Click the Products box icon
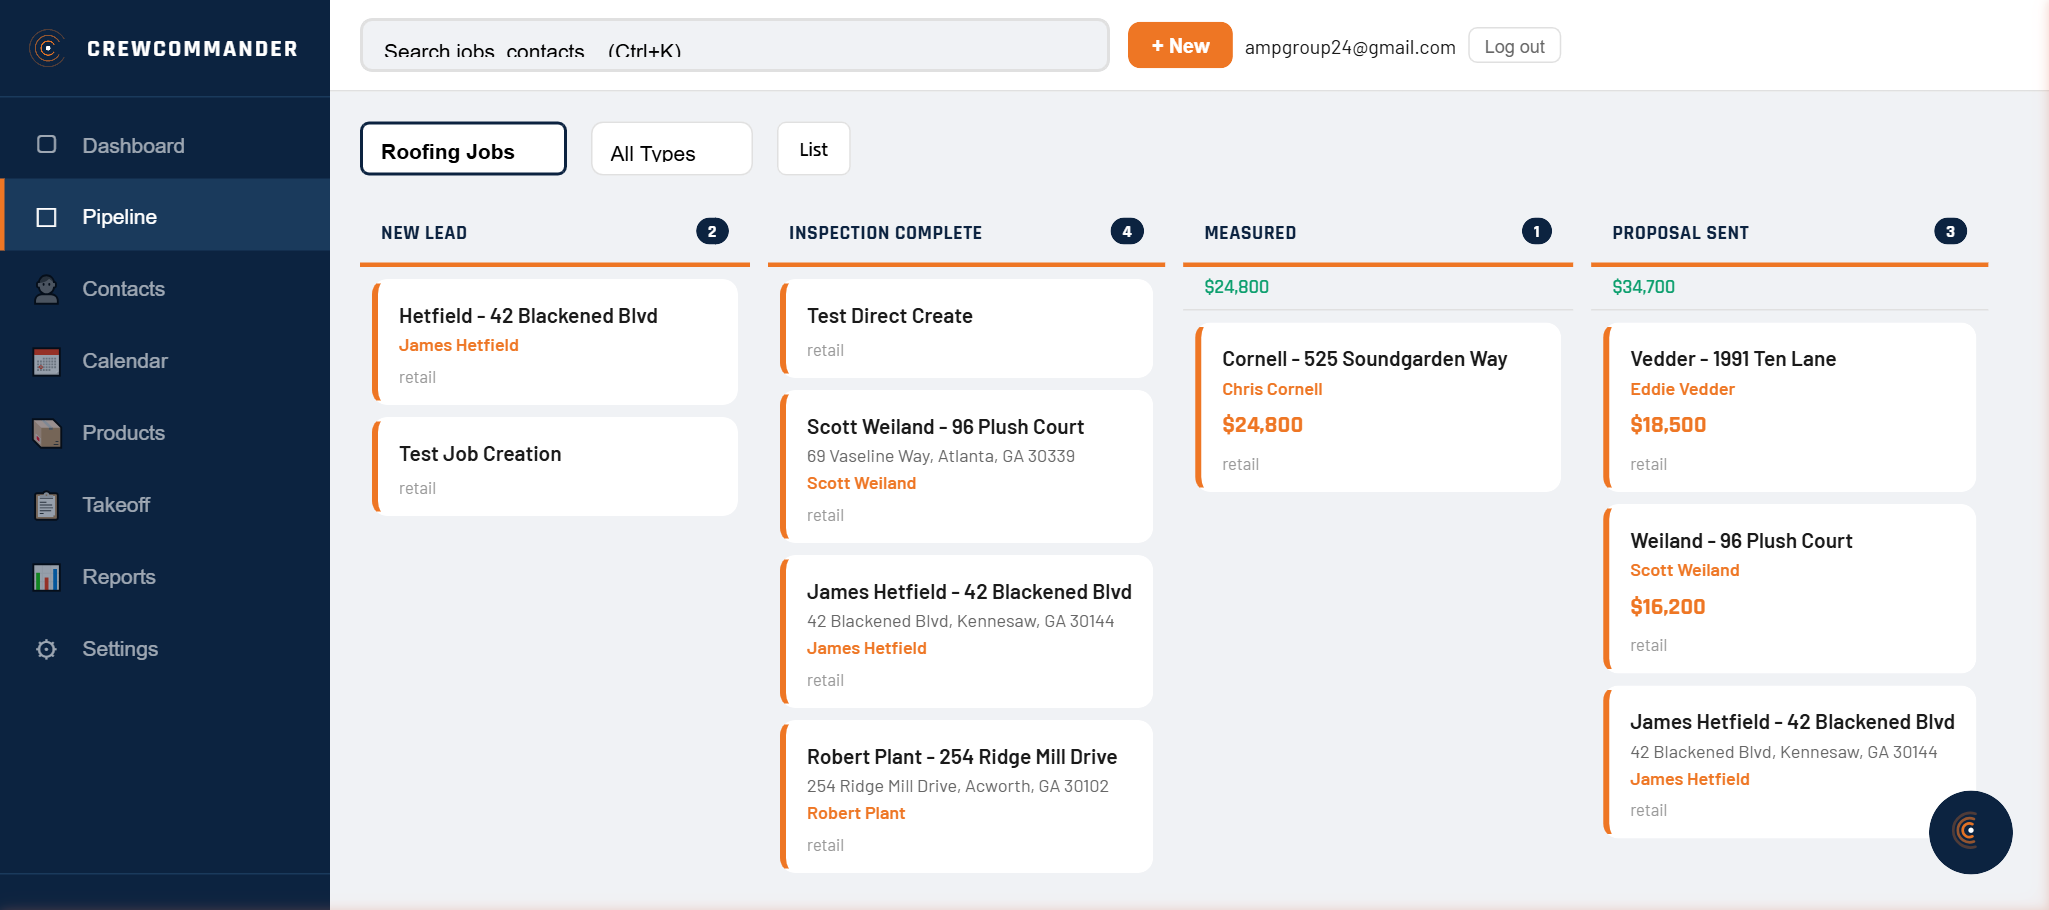The height and width of the screenshot is (910, 2049). [x=47, y=433]
